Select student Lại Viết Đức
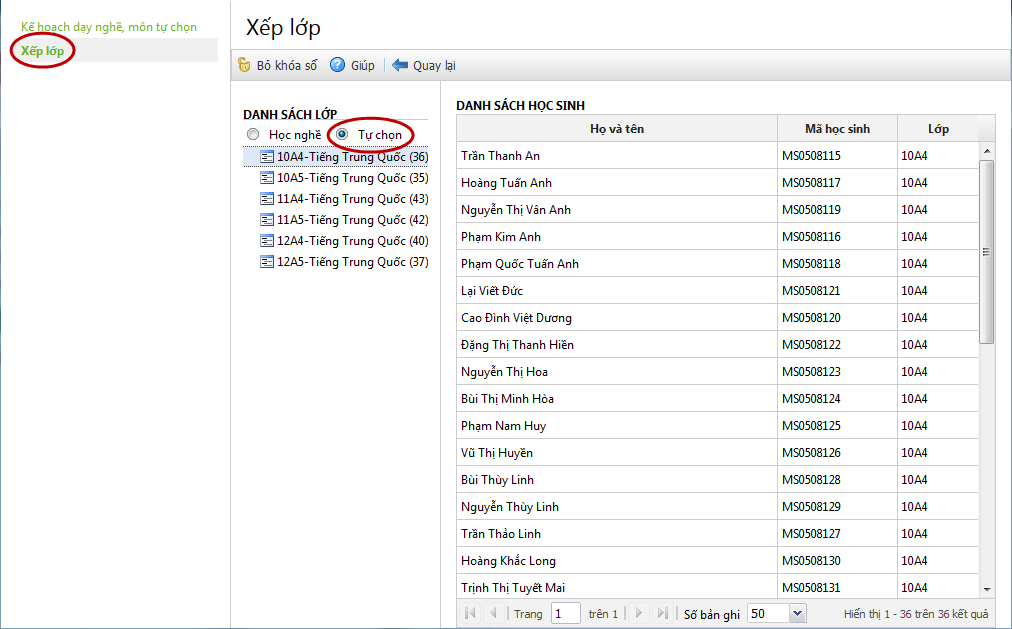Image resolution: width=1012 pixels, height=629 pixels. coord(492,290)
